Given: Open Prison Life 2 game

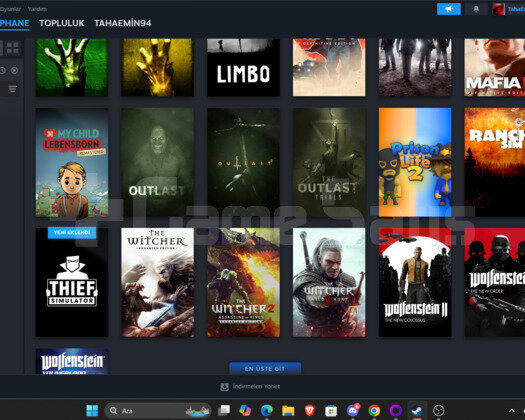Looking at the screenshot, I should coord(415,162).
